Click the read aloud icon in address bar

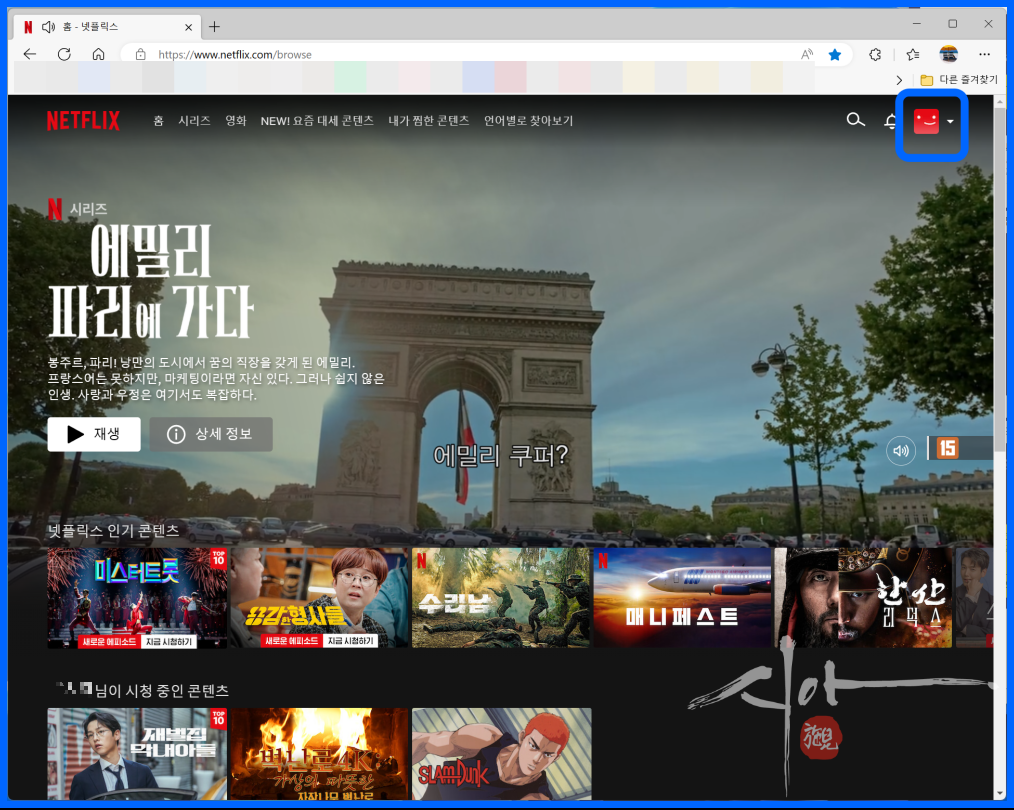pyautogui.click(x=806, y=54)
